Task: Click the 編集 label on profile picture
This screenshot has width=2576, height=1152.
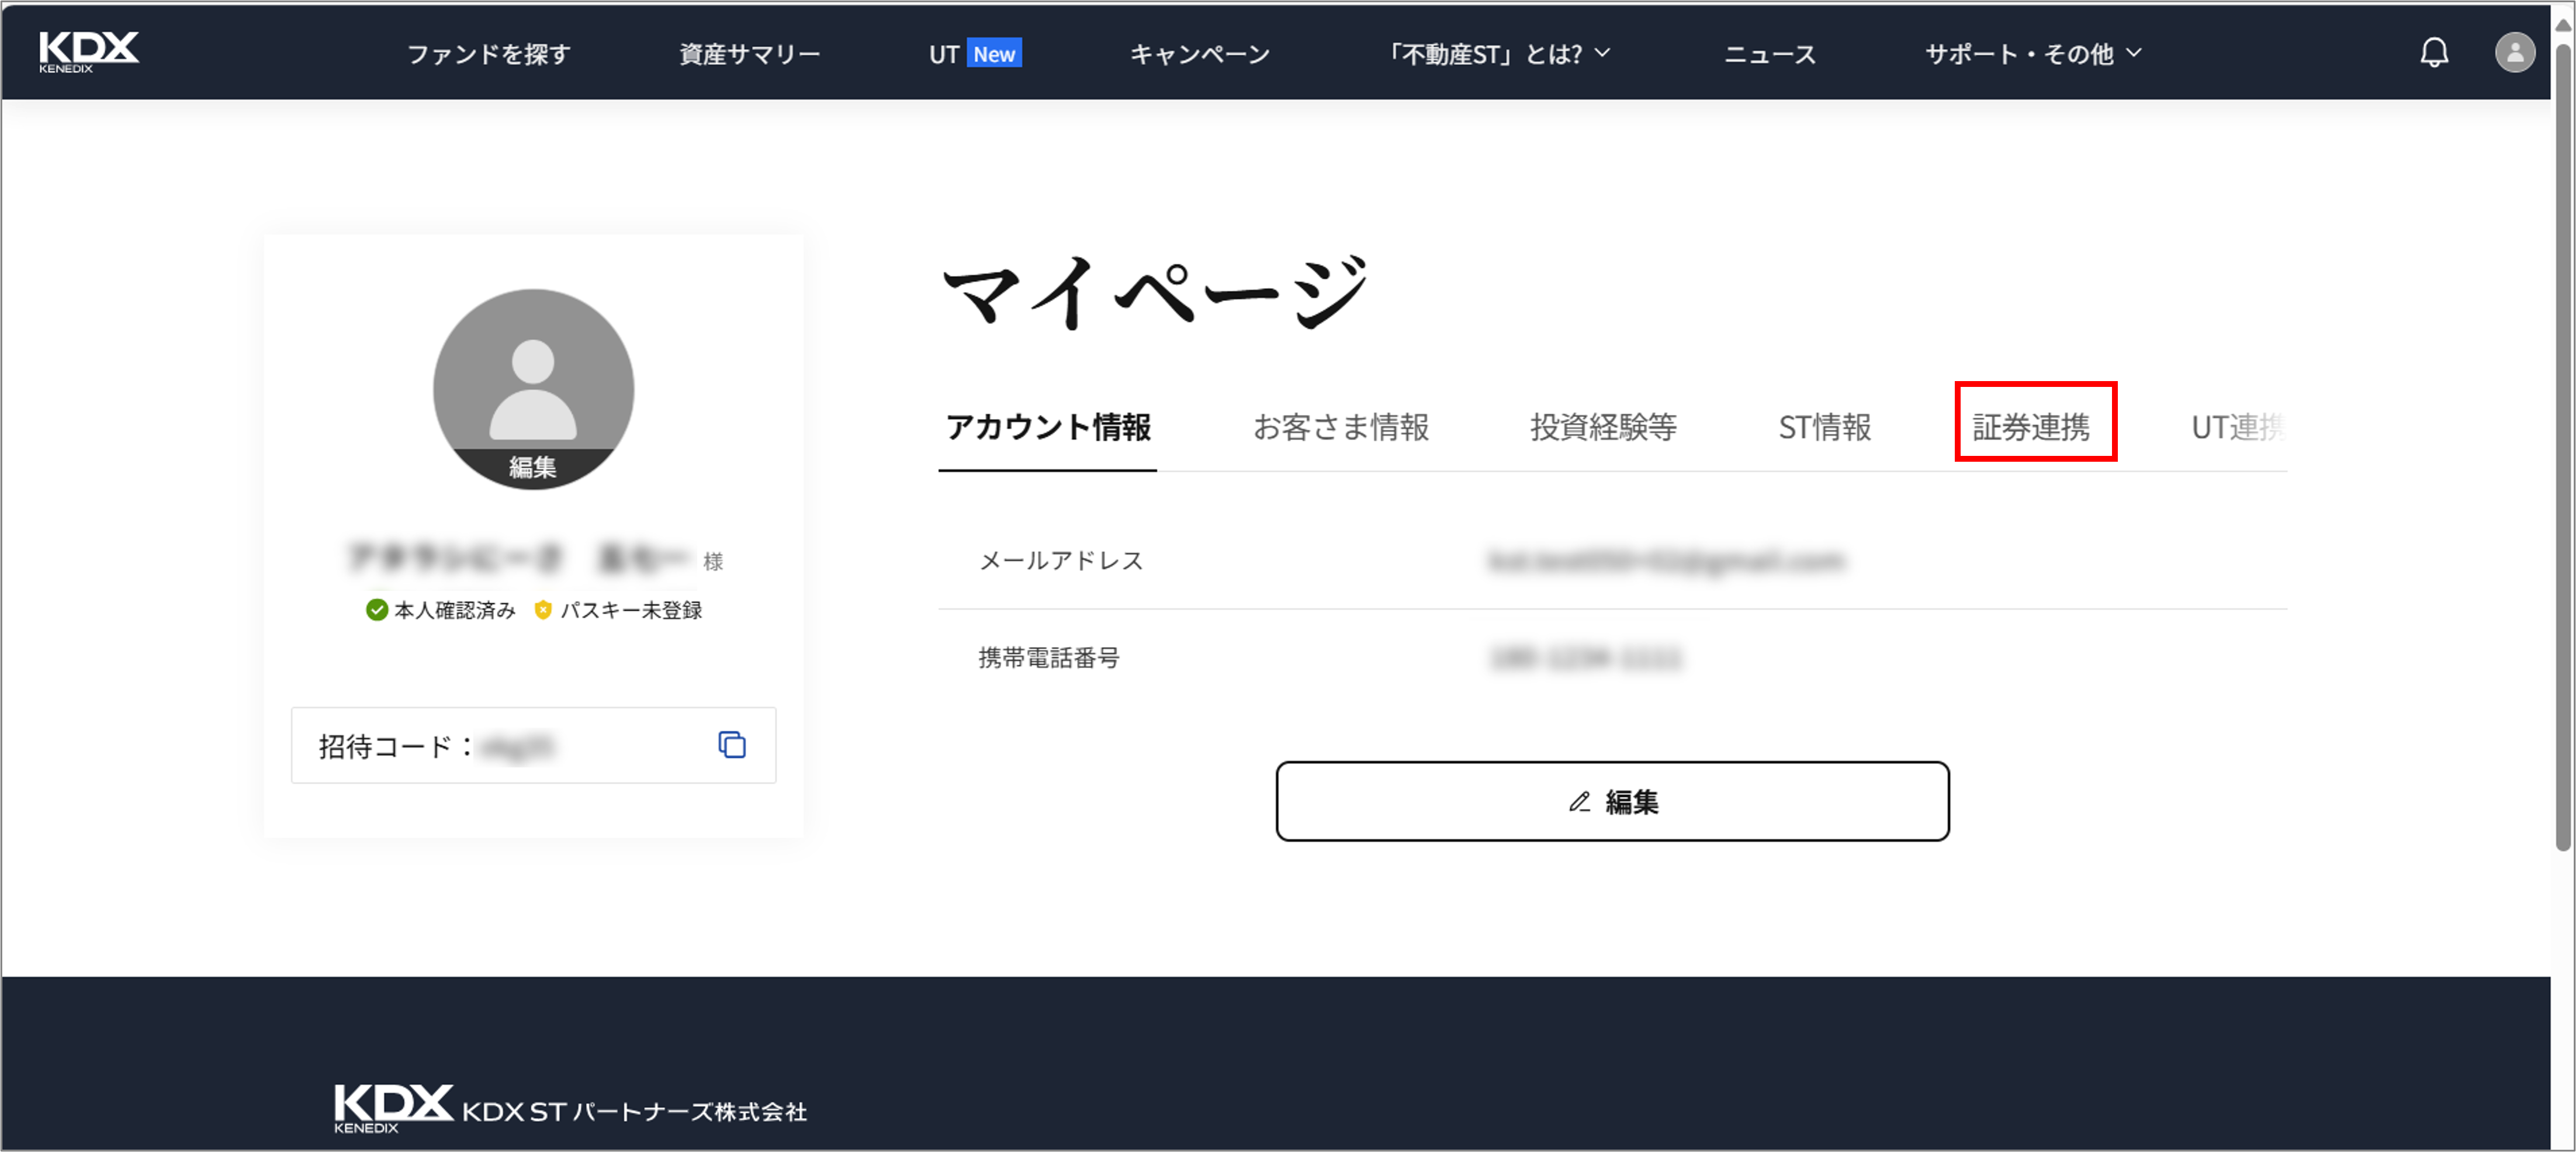Action: click(533, 467)
